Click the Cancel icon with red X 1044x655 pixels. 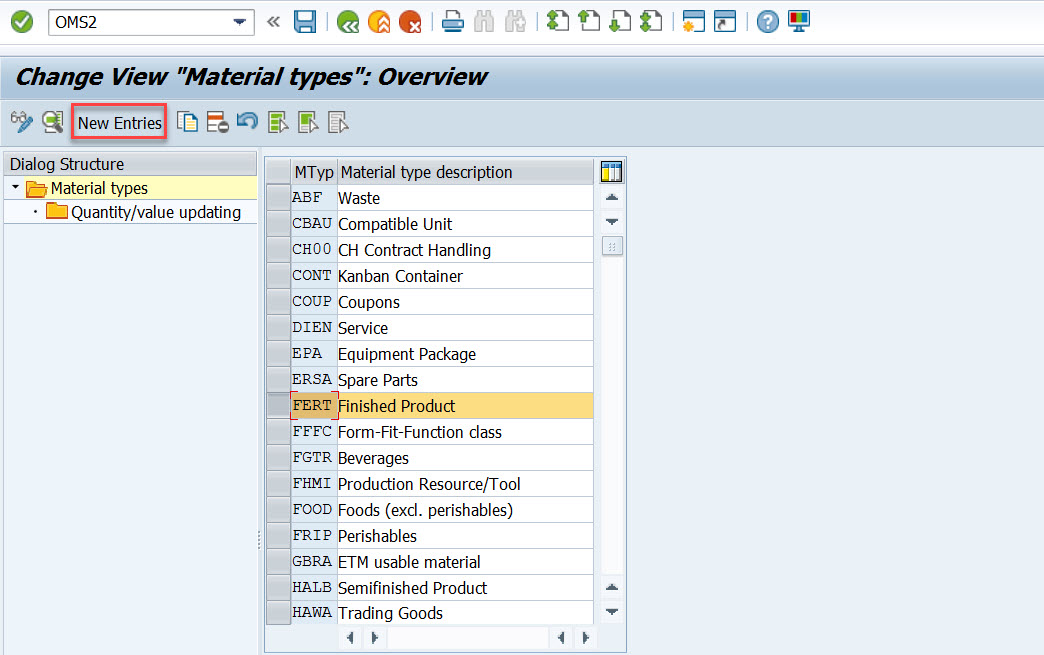(411, 21)
